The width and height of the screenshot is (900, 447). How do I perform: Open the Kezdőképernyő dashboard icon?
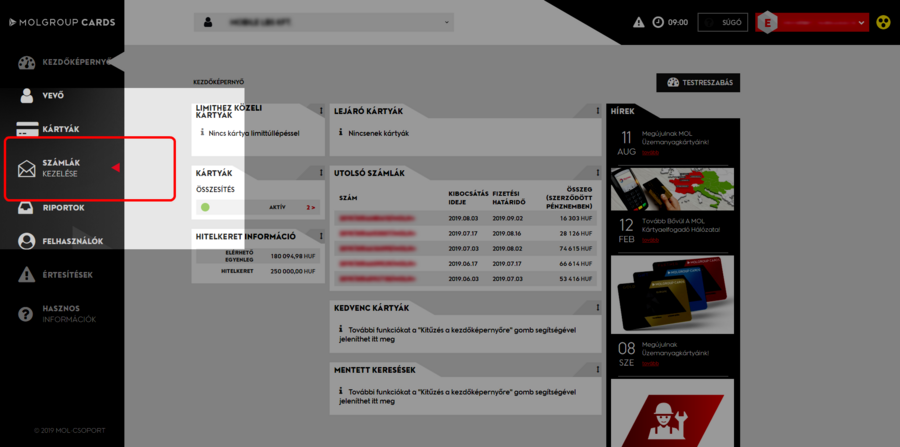[x=27, y=62]
